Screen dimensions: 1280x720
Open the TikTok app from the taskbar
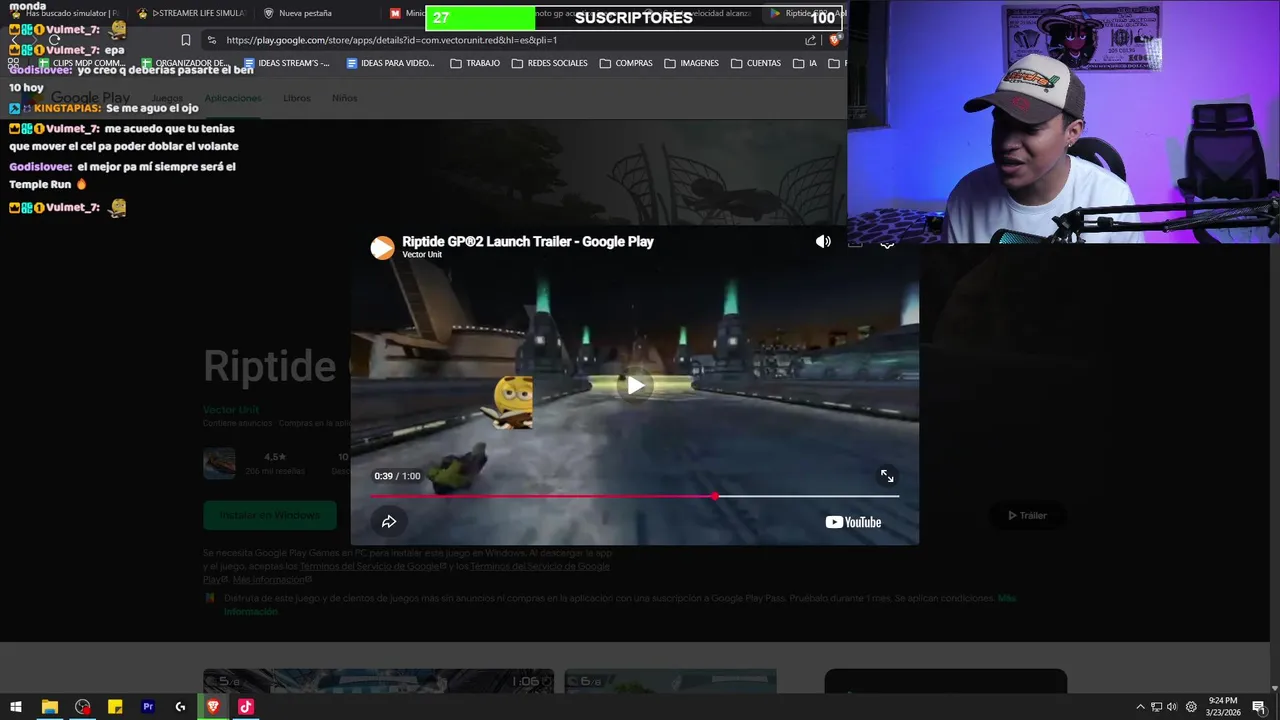246,707
